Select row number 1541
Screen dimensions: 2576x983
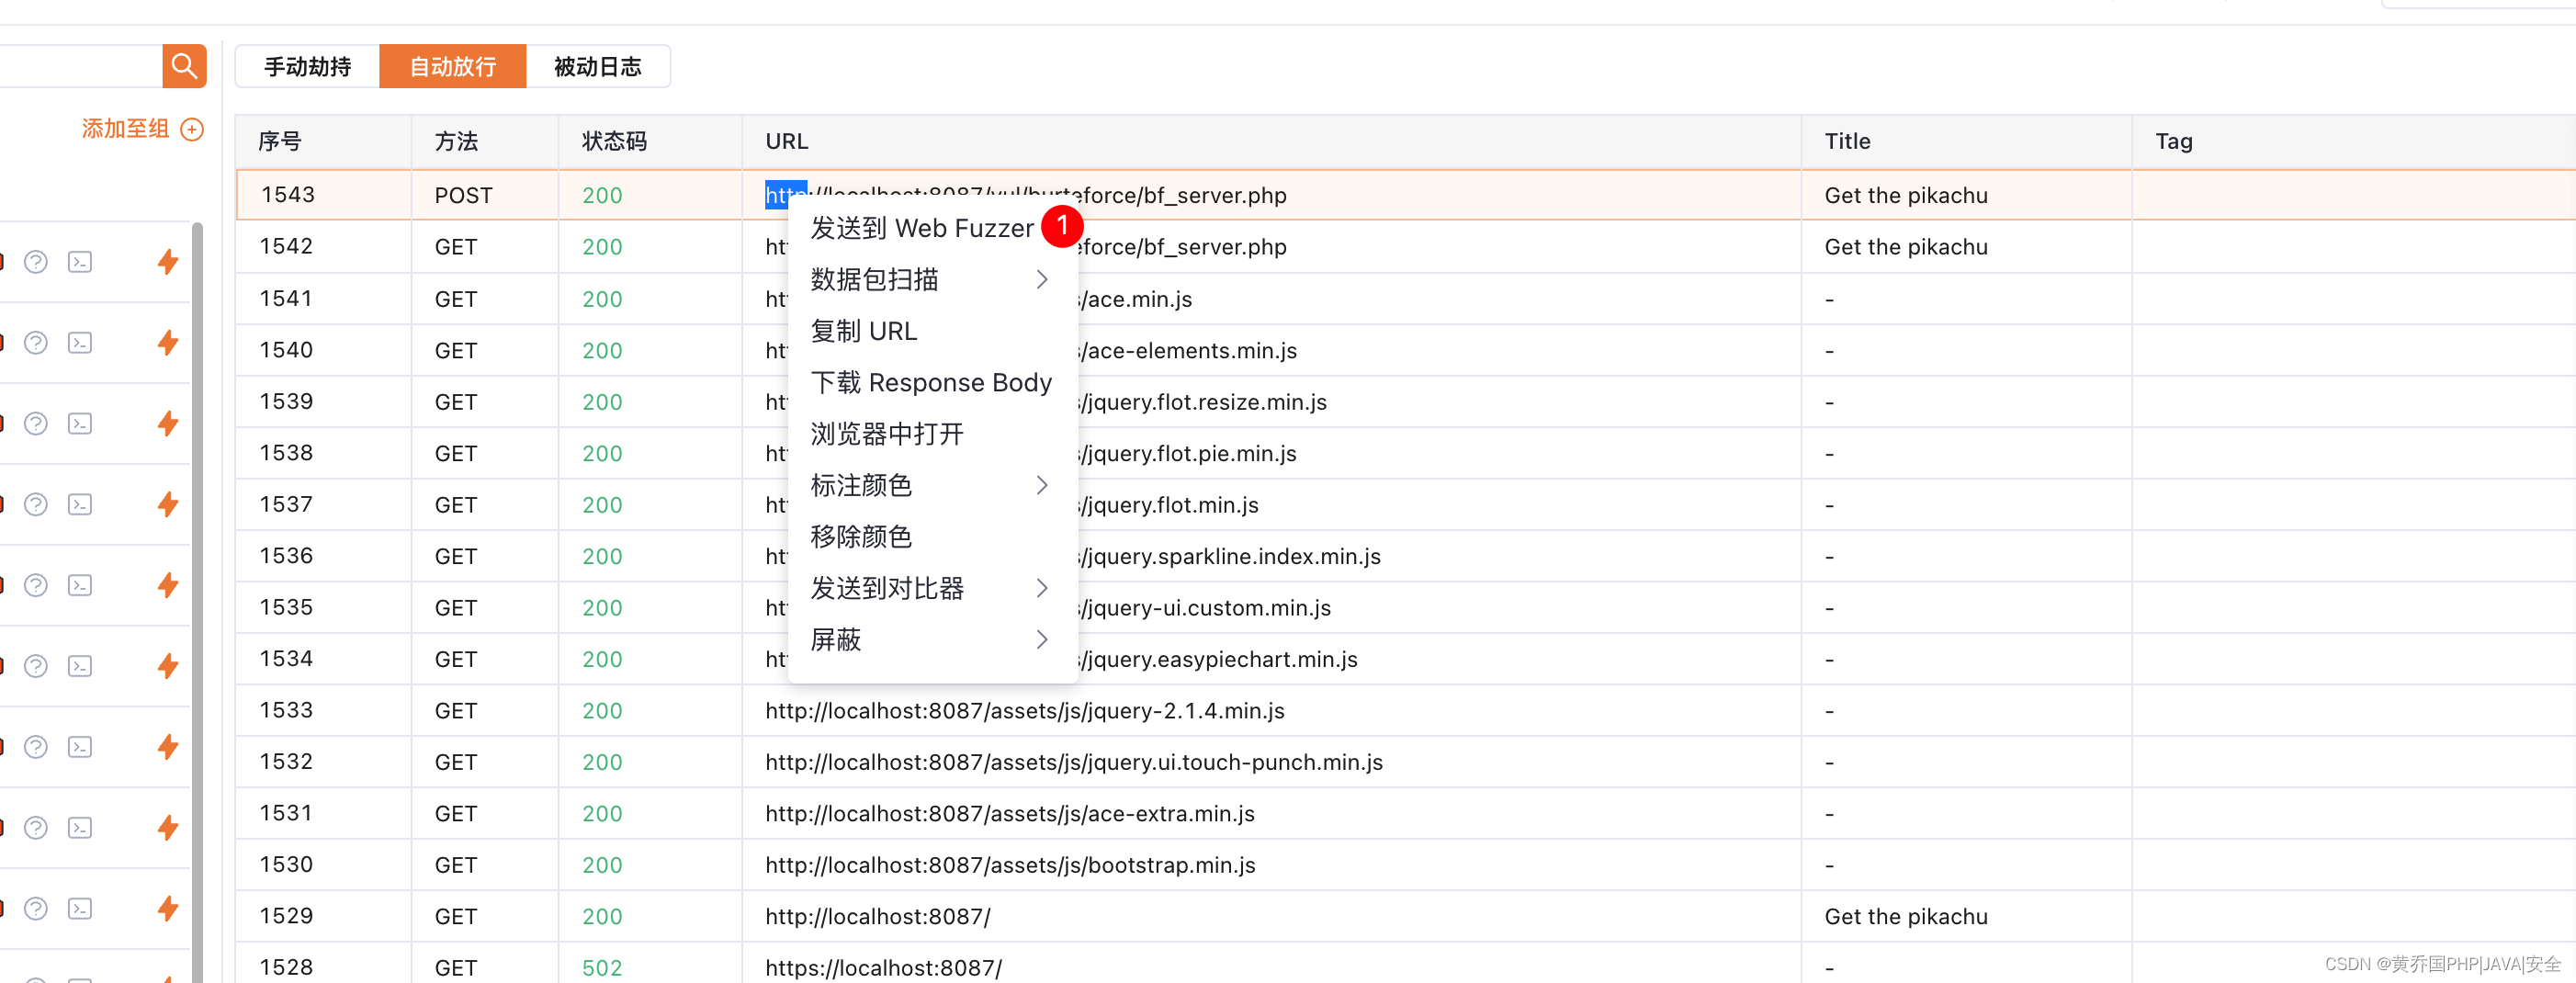286,299
